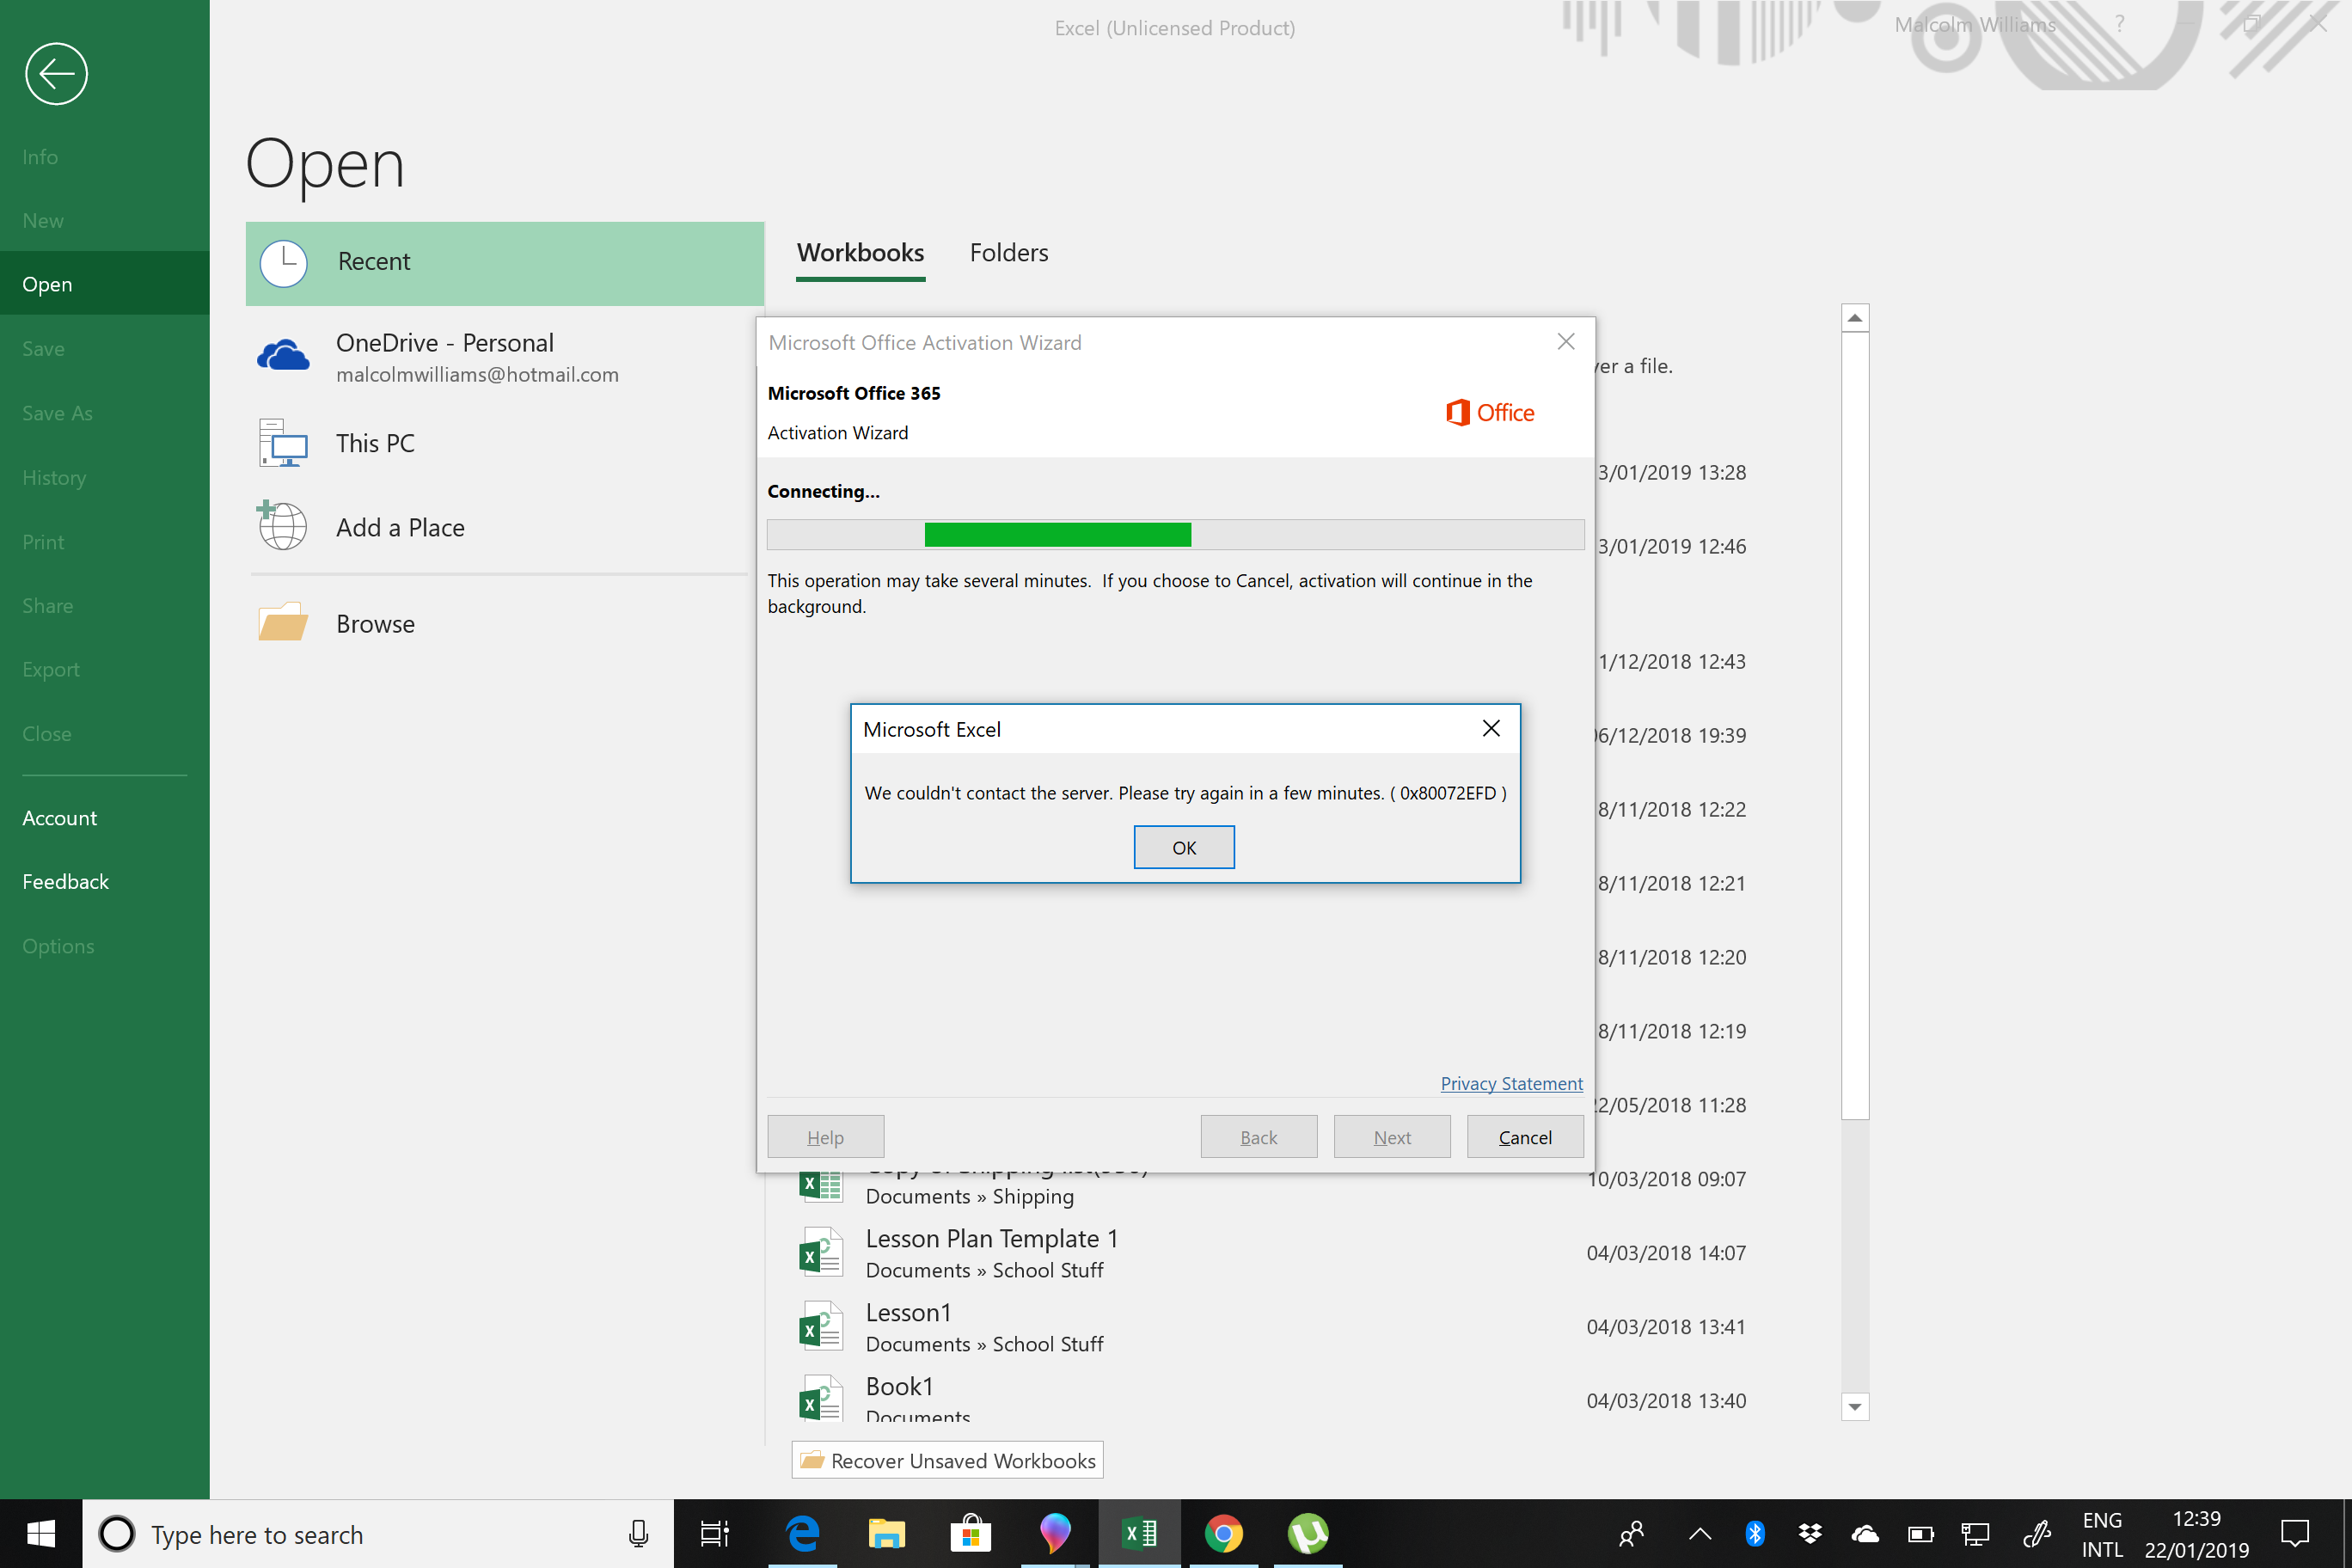2352x1568 pixels.
Task: Switch to the Folders tab
Action: [1009, 253]
